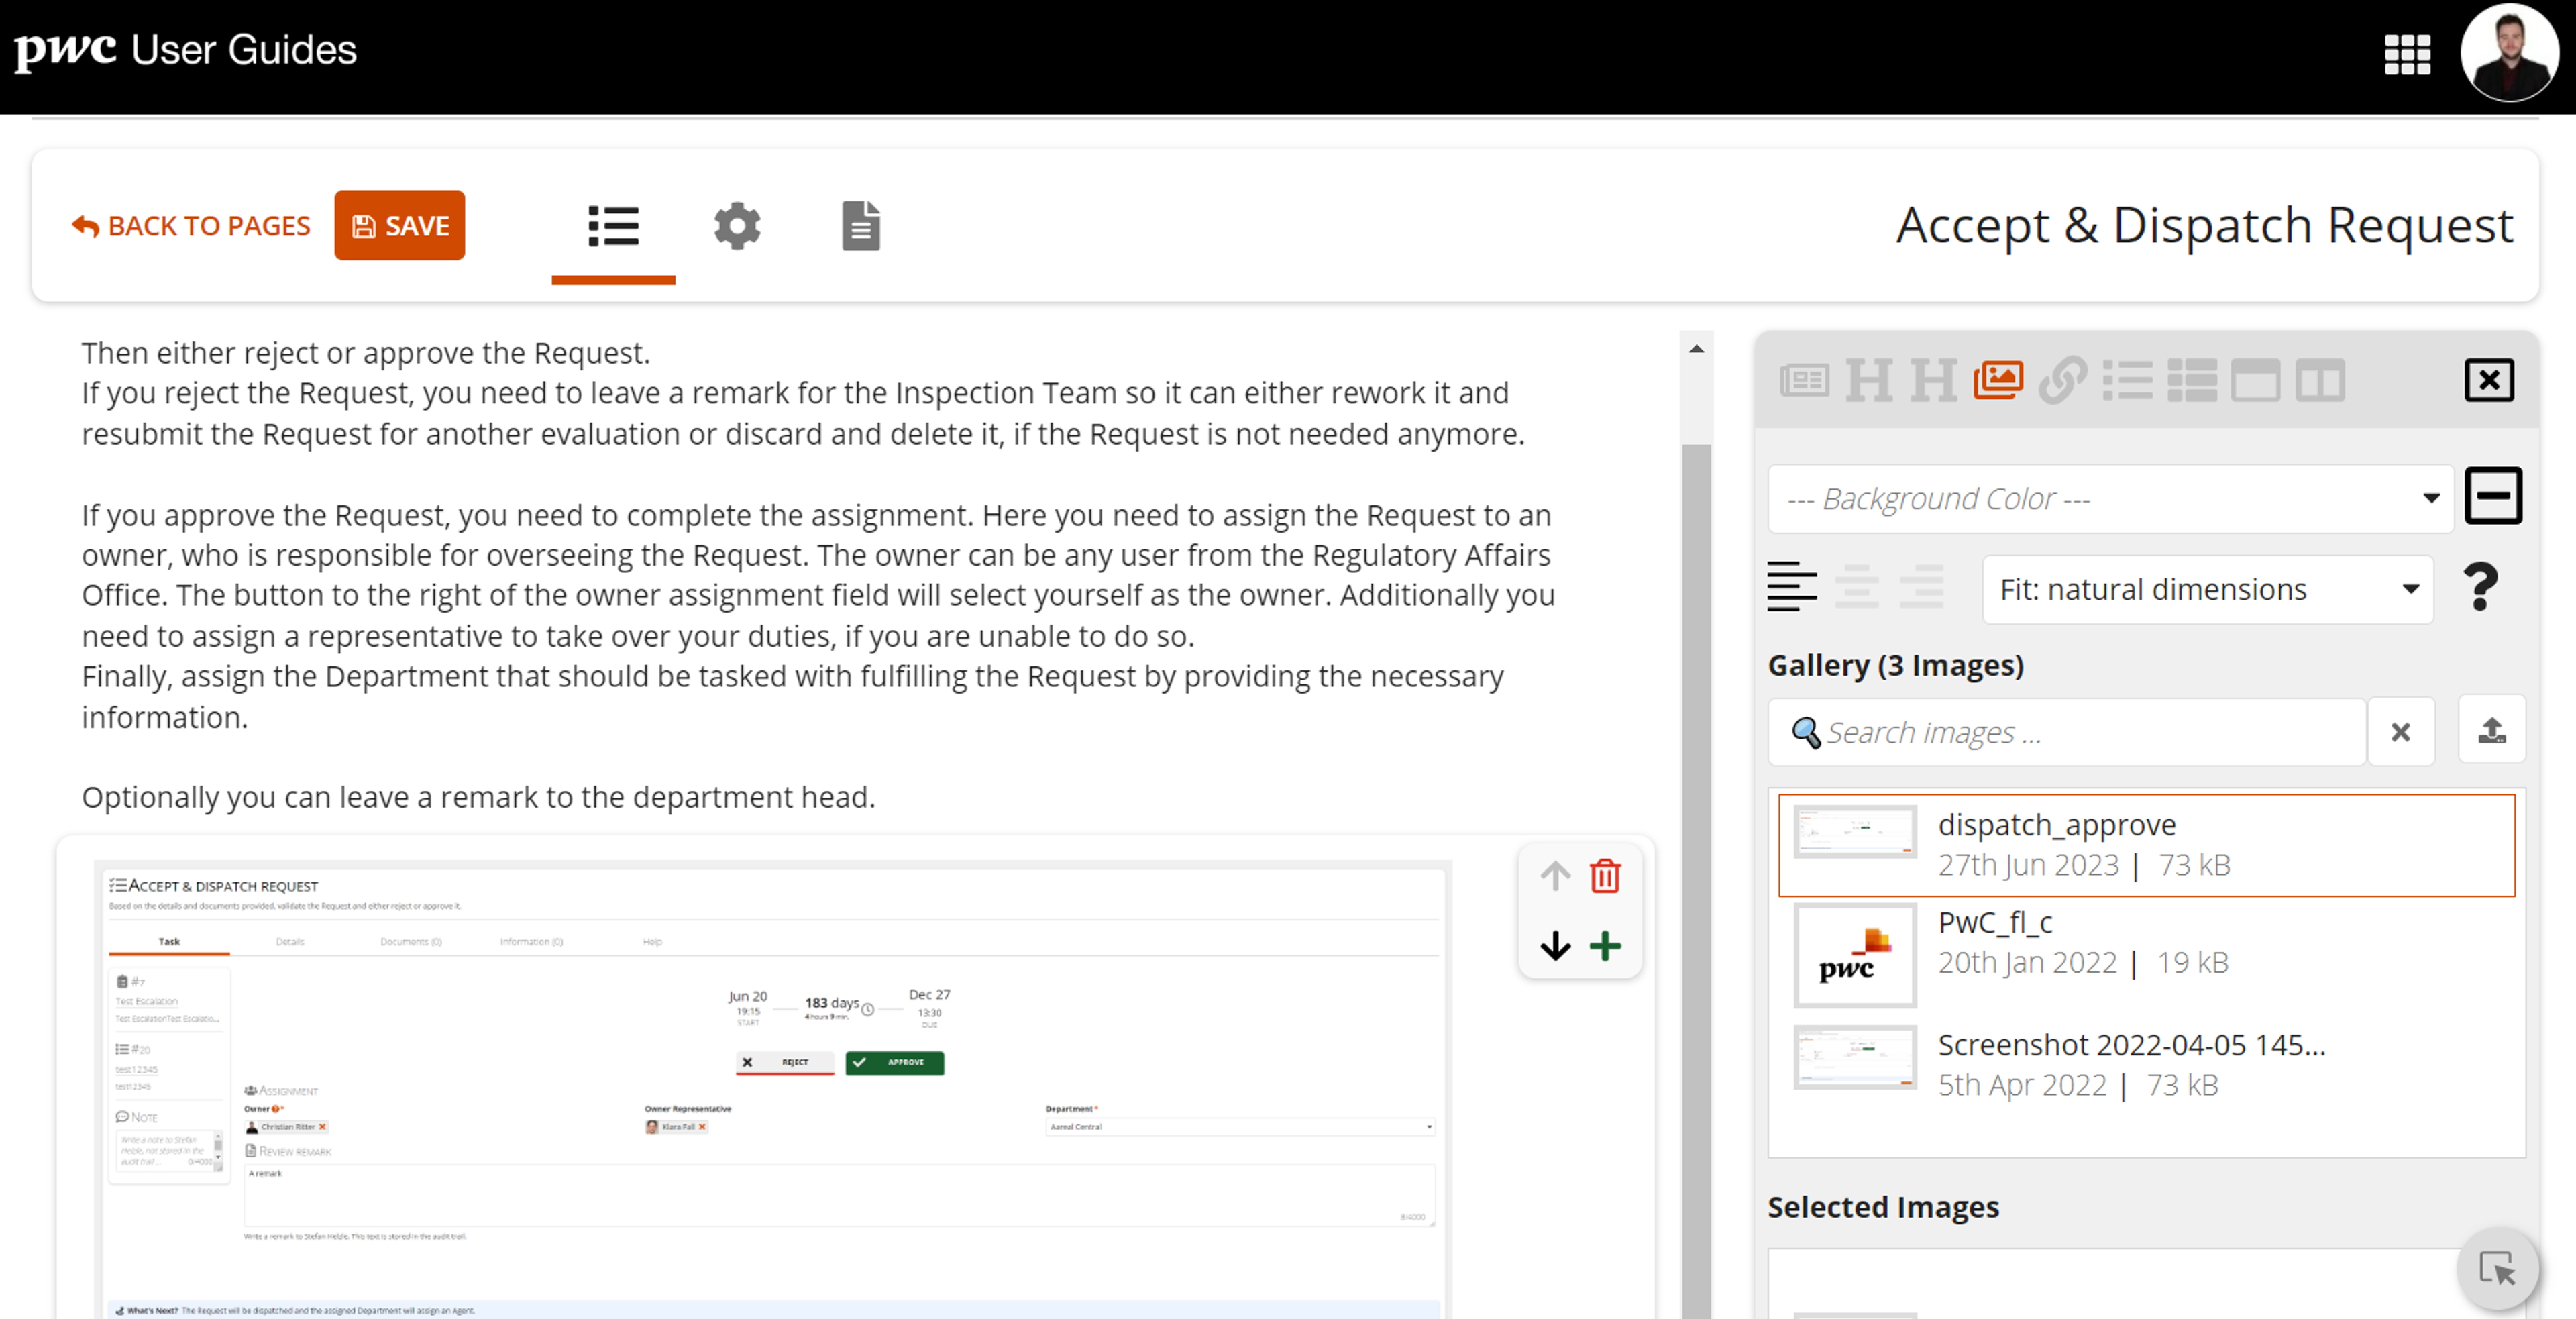Delete the image block with trash icon
Screen dimensions: 2576x1319
click(x=1605, y=876)
